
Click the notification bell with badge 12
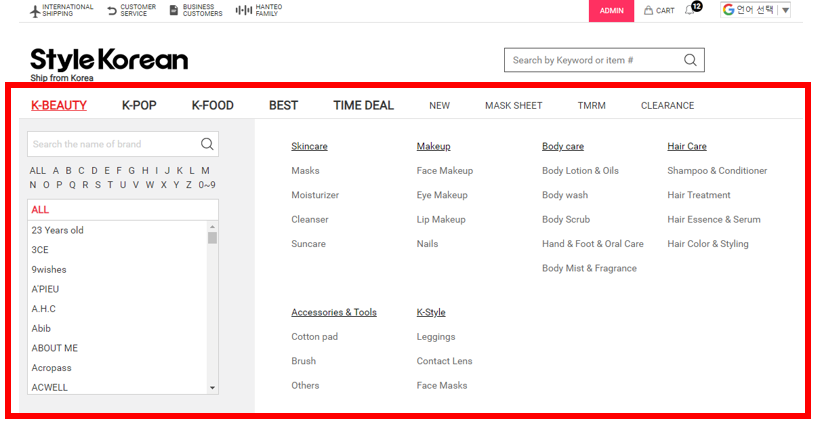691,10
